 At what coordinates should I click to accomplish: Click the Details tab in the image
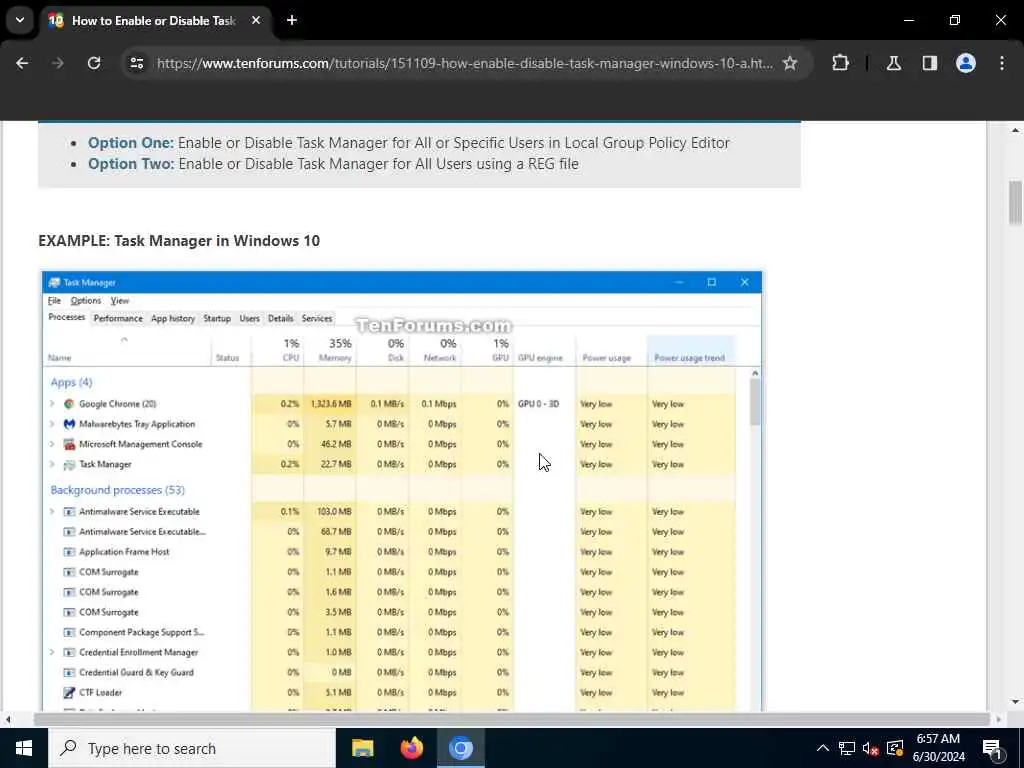click(280, 318)
